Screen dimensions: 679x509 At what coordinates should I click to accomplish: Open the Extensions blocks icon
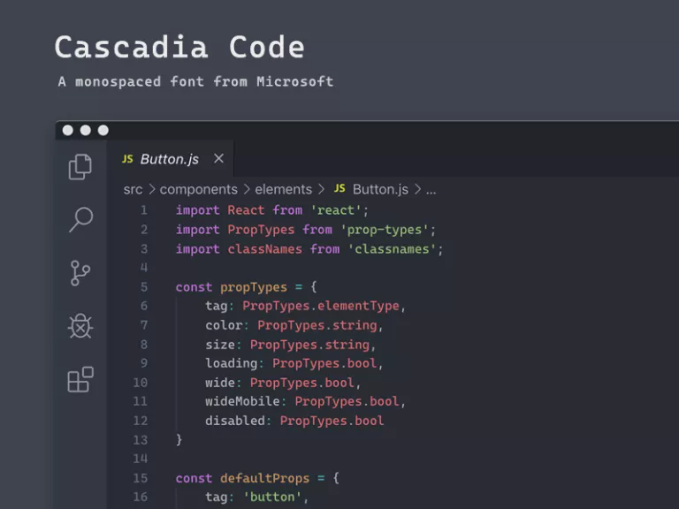pos(81,379)
